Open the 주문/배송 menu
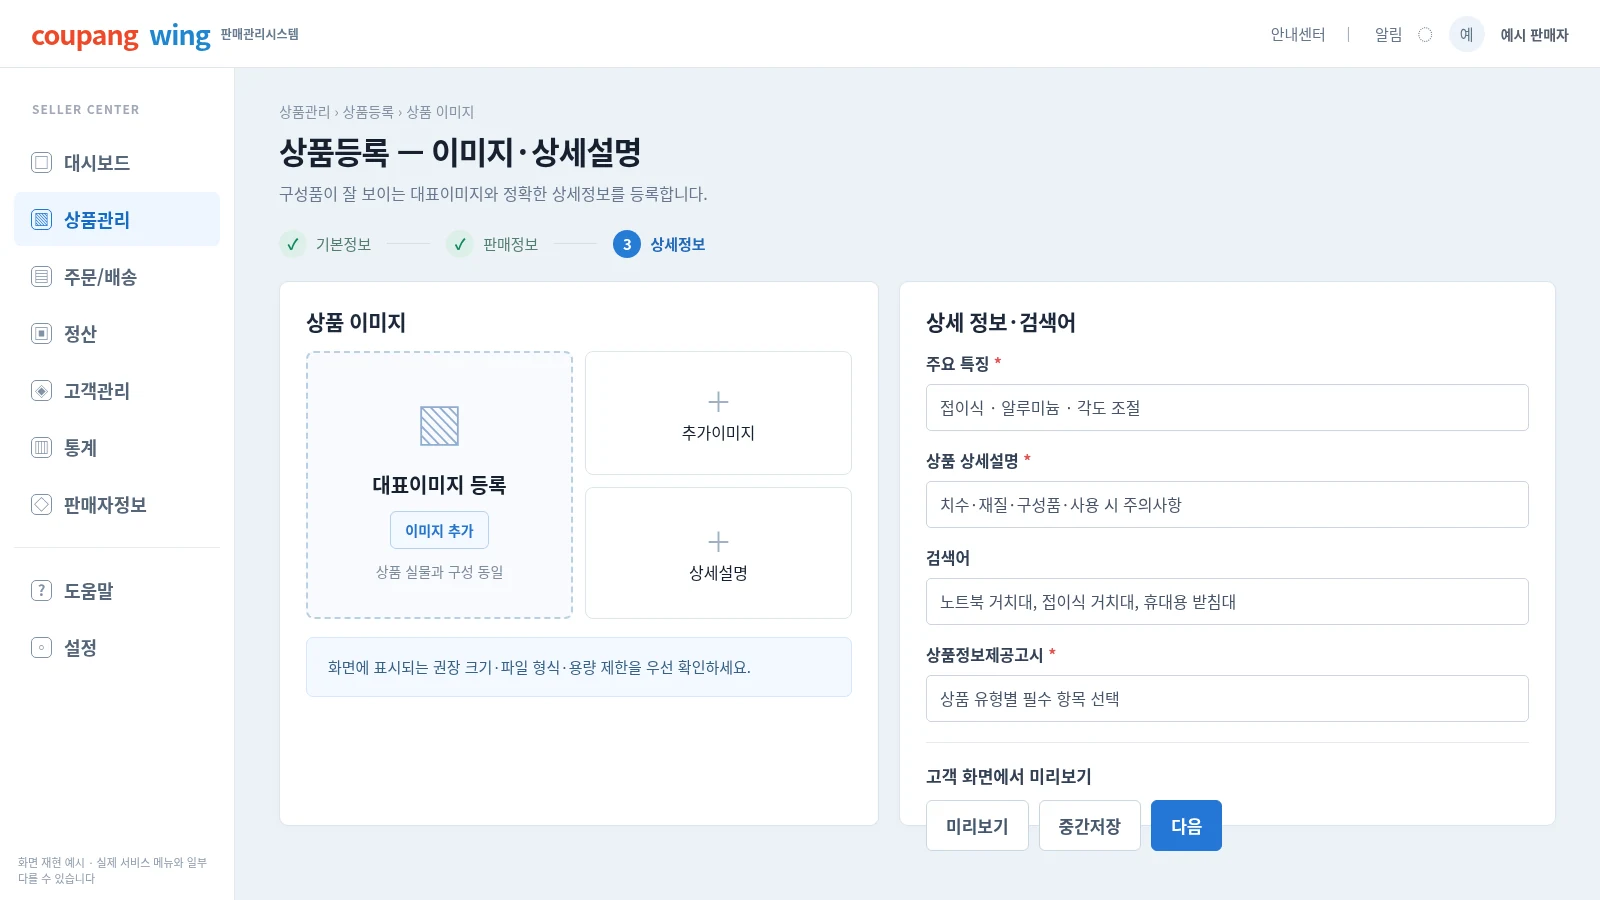This screenshot has width=1600, height=900. coord(117,276)
